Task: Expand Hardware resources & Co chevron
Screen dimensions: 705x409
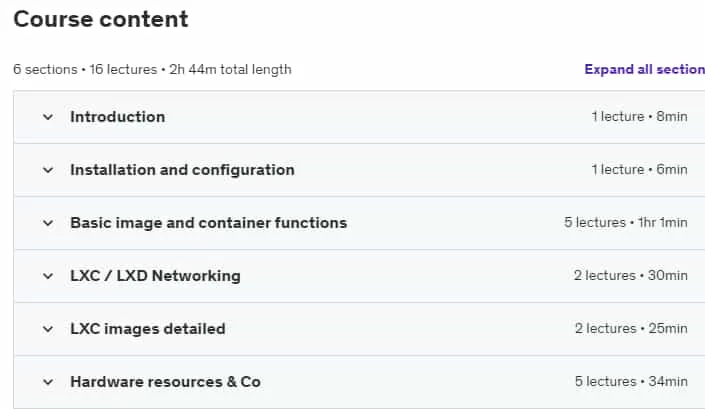Action: point(48,382)
